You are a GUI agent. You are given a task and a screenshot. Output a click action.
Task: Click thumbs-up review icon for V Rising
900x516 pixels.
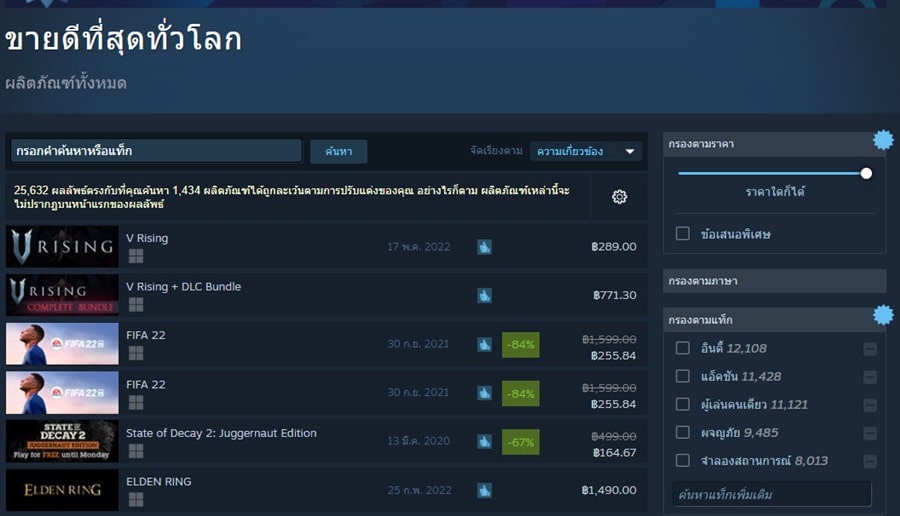click(x=484, y=247)
